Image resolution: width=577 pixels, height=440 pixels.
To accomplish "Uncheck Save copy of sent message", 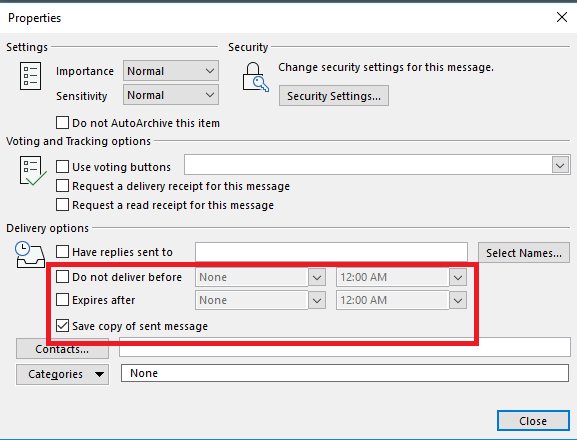I will pos(62,326).
